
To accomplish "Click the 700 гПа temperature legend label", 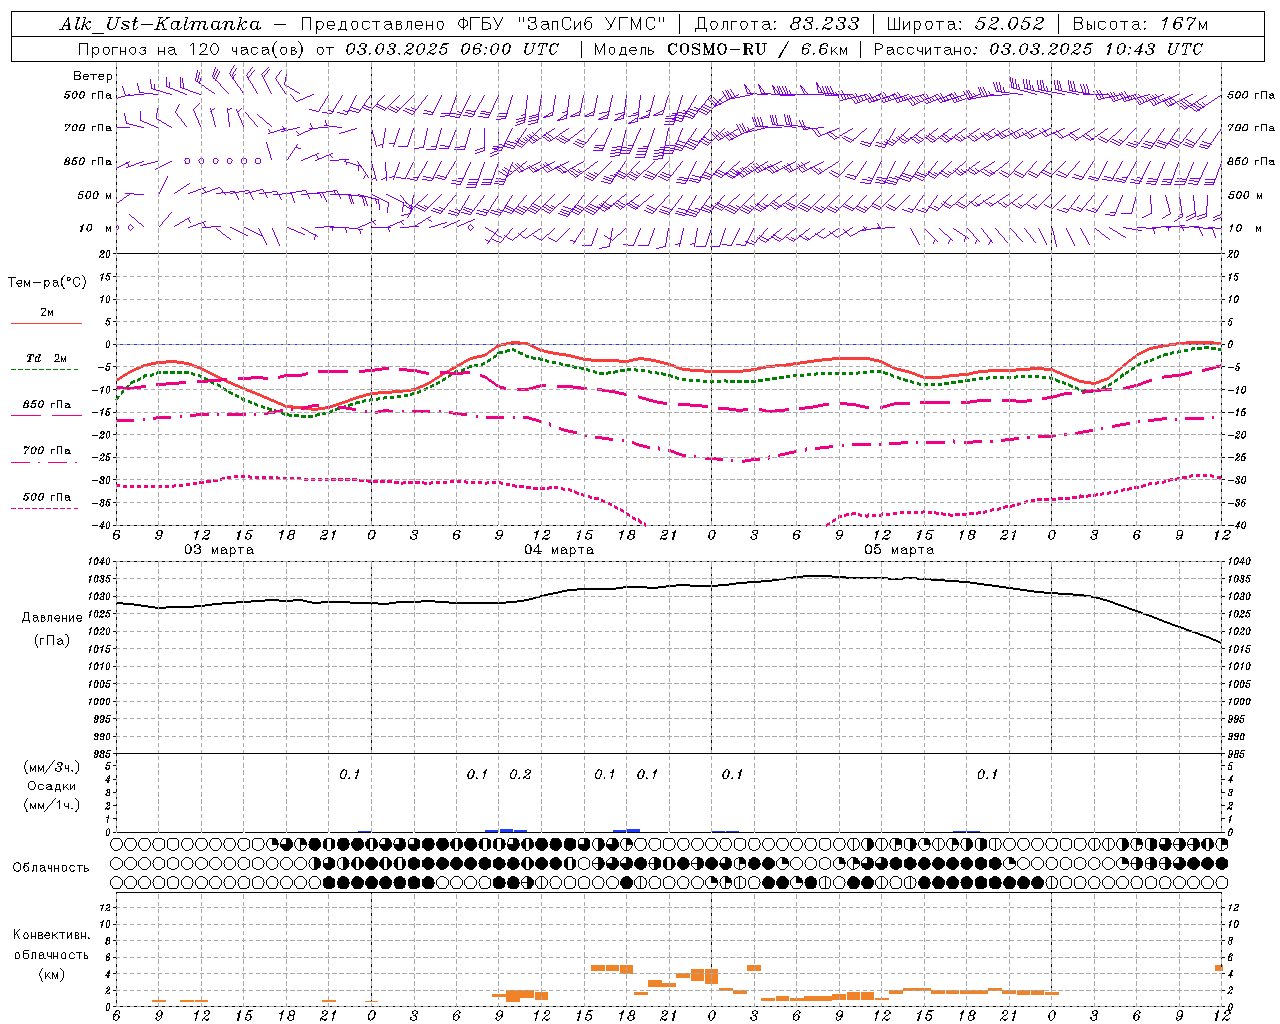I will [x=47, y=450].
